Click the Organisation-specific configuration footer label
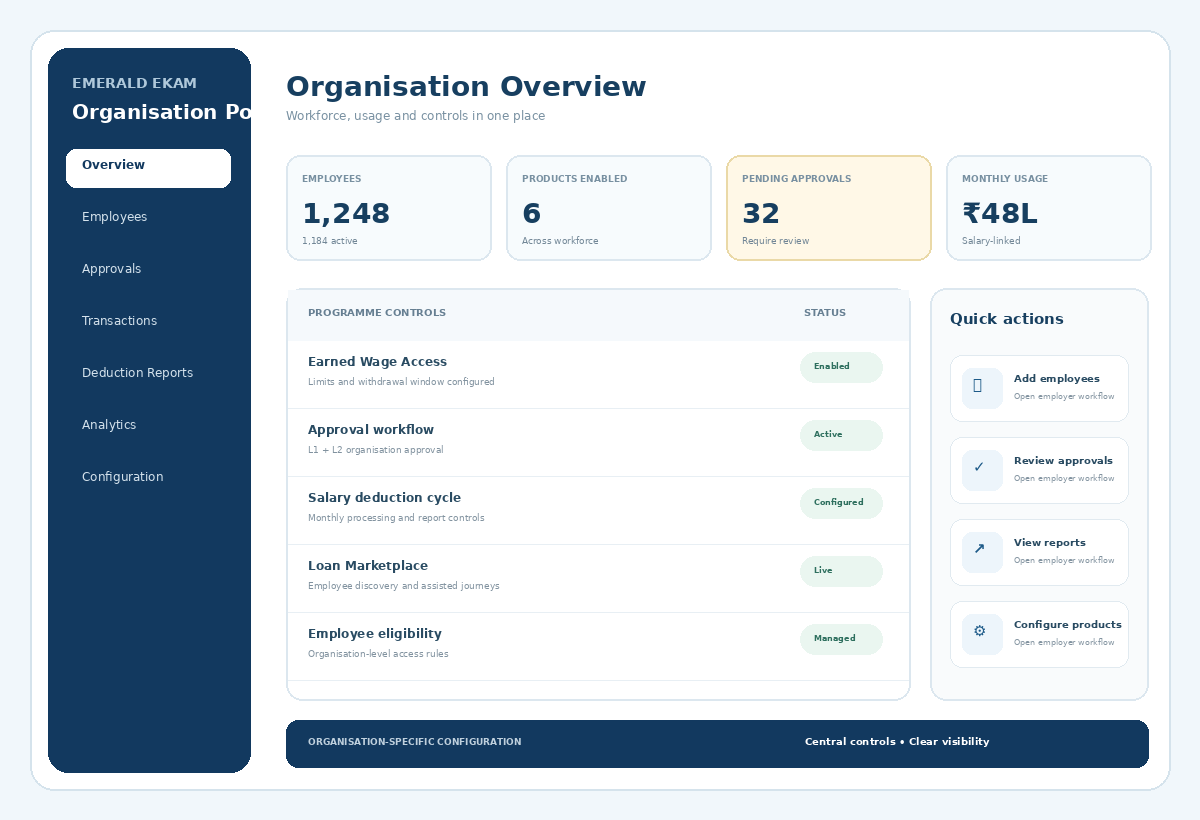This screenshot has height=820, width=1200. click(x=414, y=742)
